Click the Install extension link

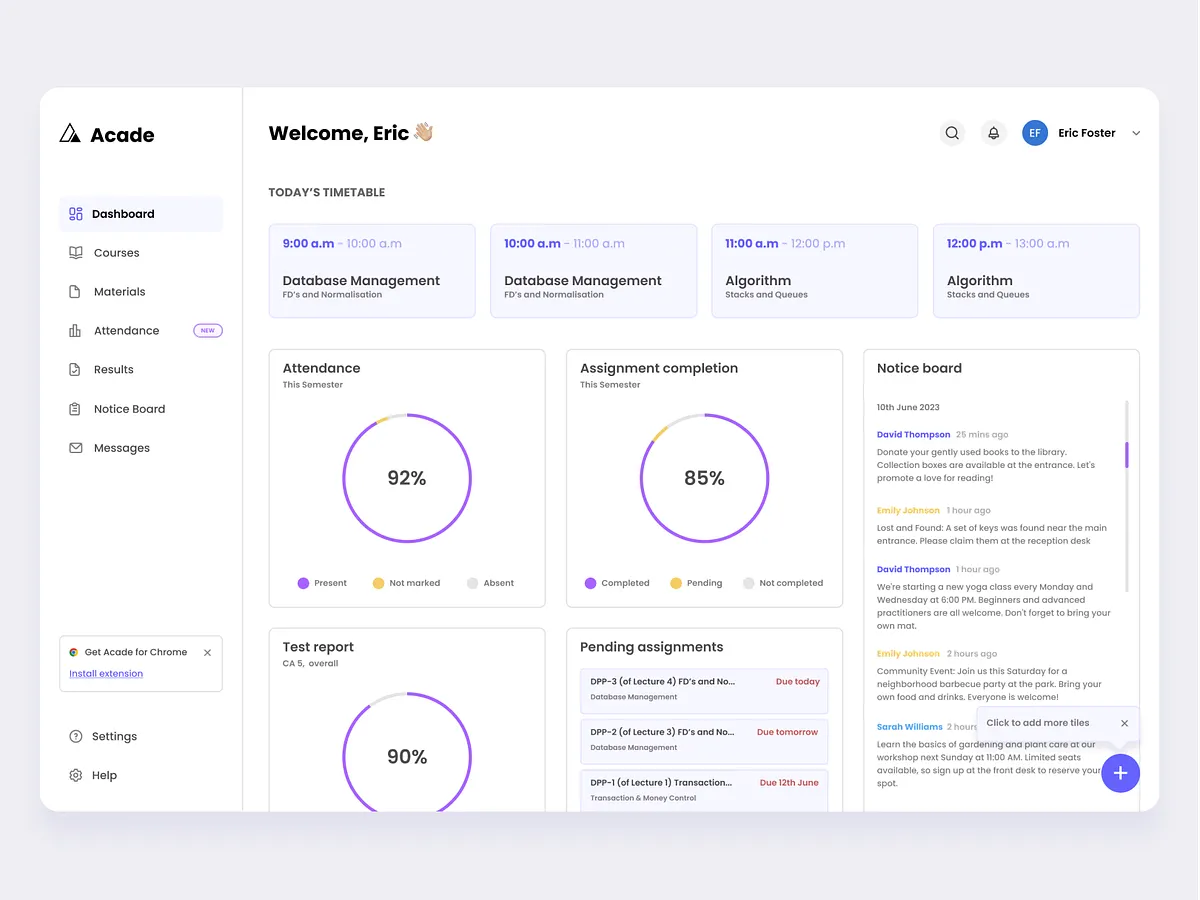[105, 673]
